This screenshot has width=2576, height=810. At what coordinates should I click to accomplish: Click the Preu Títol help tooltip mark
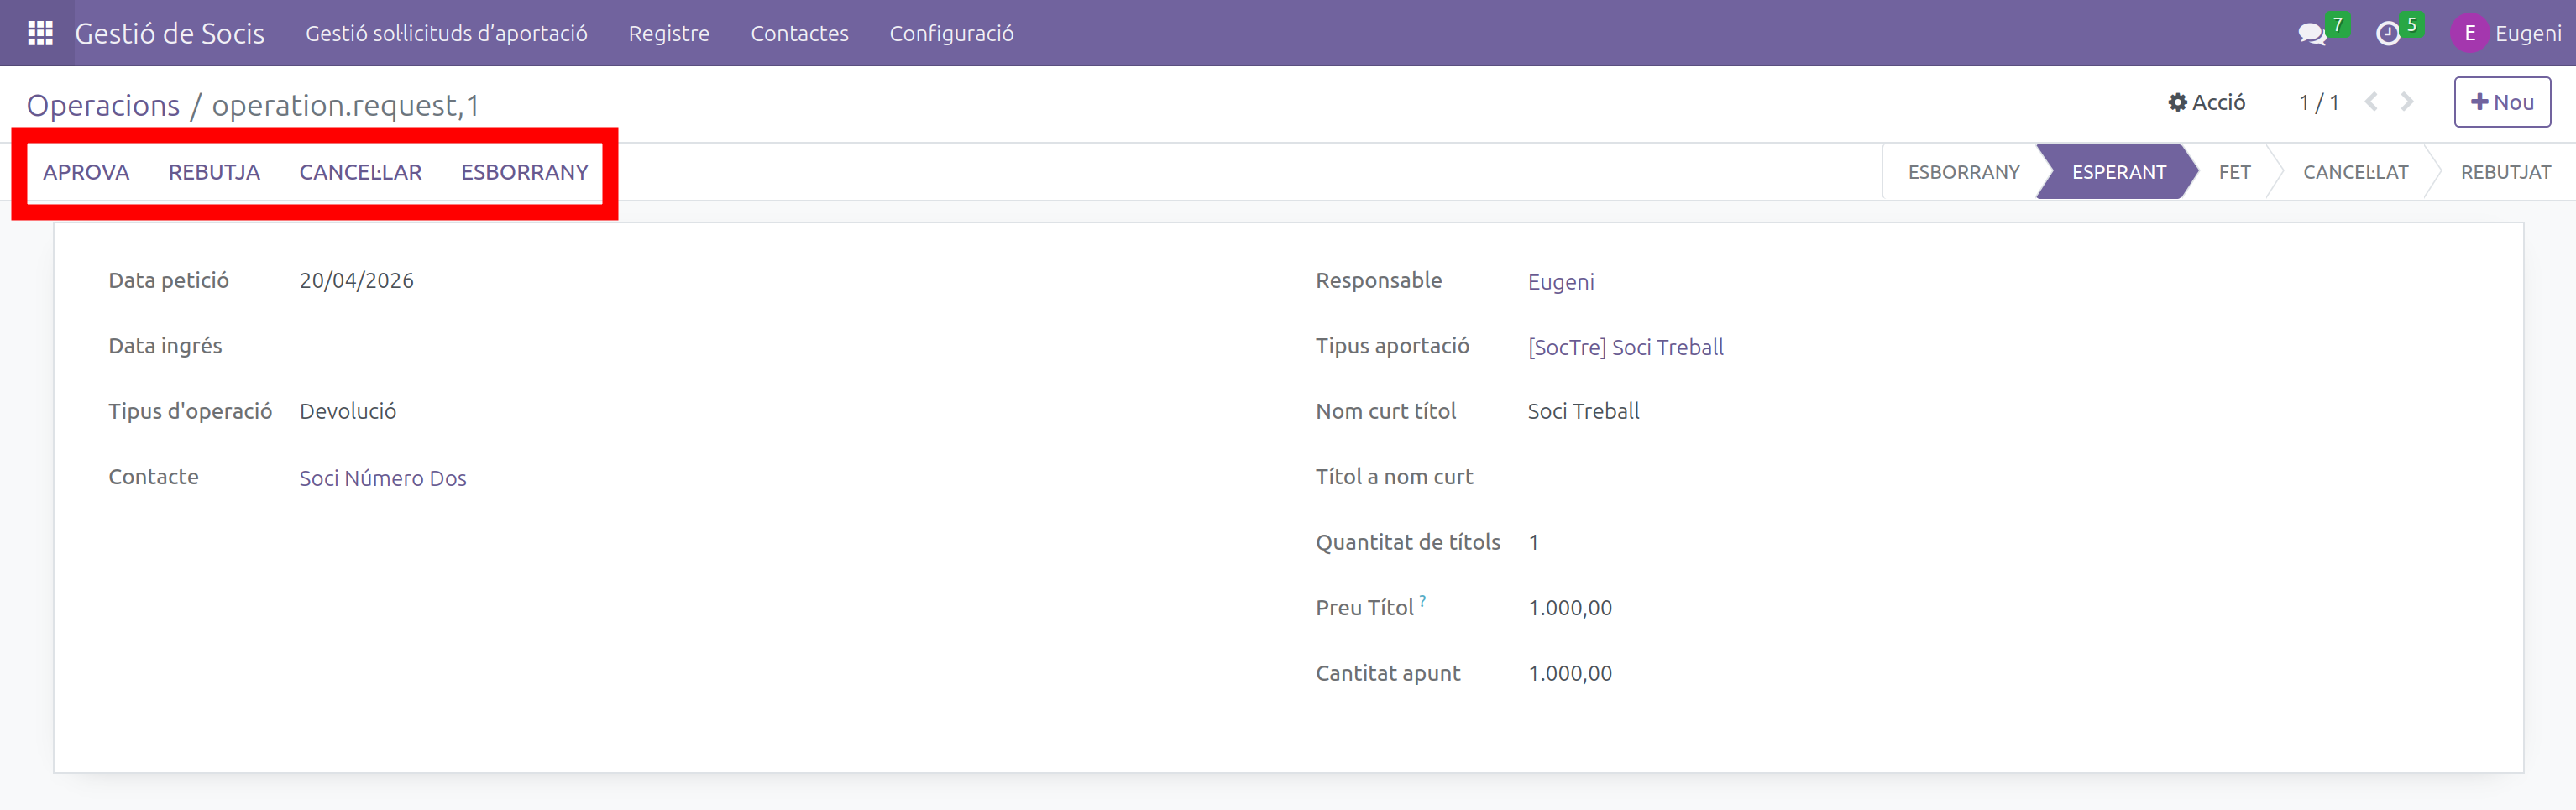(1422, 601)
